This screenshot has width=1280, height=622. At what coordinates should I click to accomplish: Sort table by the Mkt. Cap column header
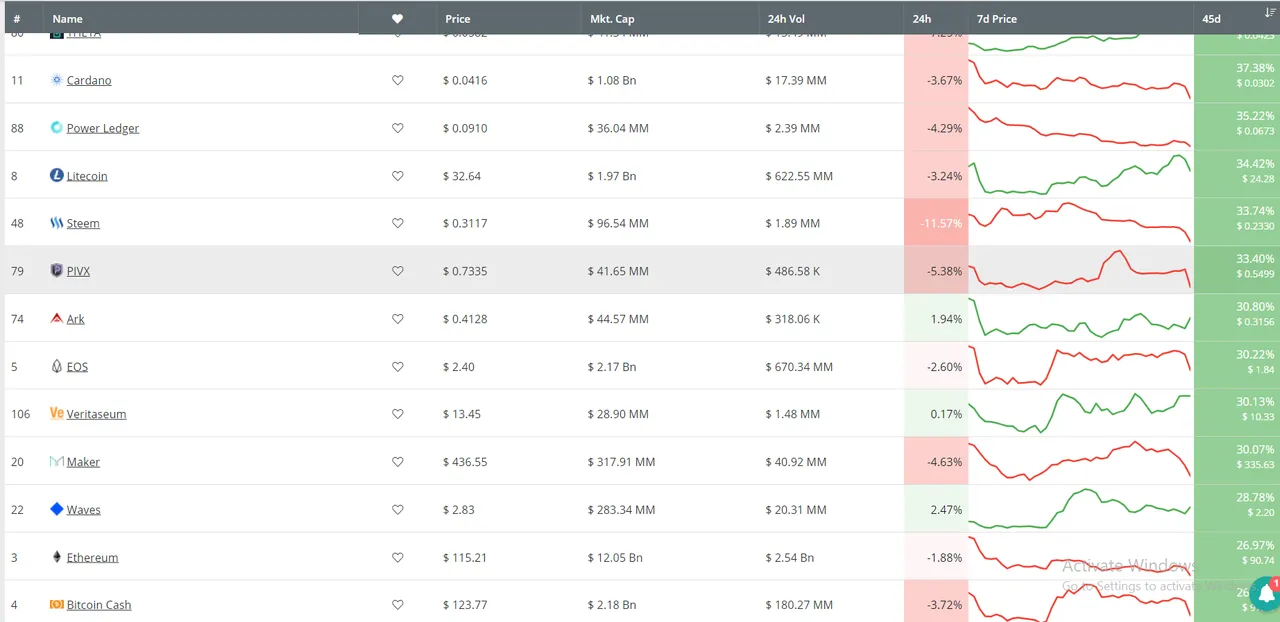click(x=612, y=19)
